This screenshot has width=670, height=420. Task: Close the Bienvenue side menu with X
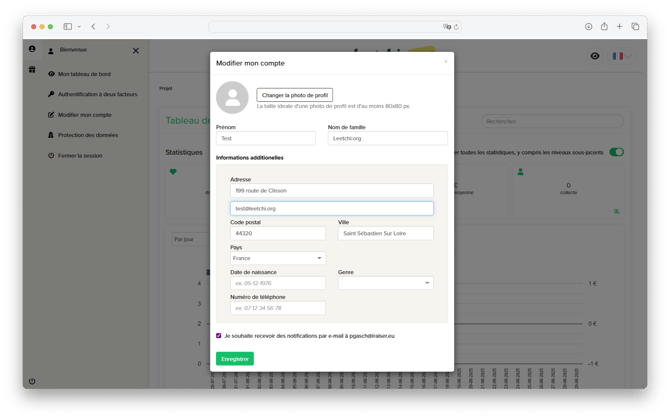point(136,50)
